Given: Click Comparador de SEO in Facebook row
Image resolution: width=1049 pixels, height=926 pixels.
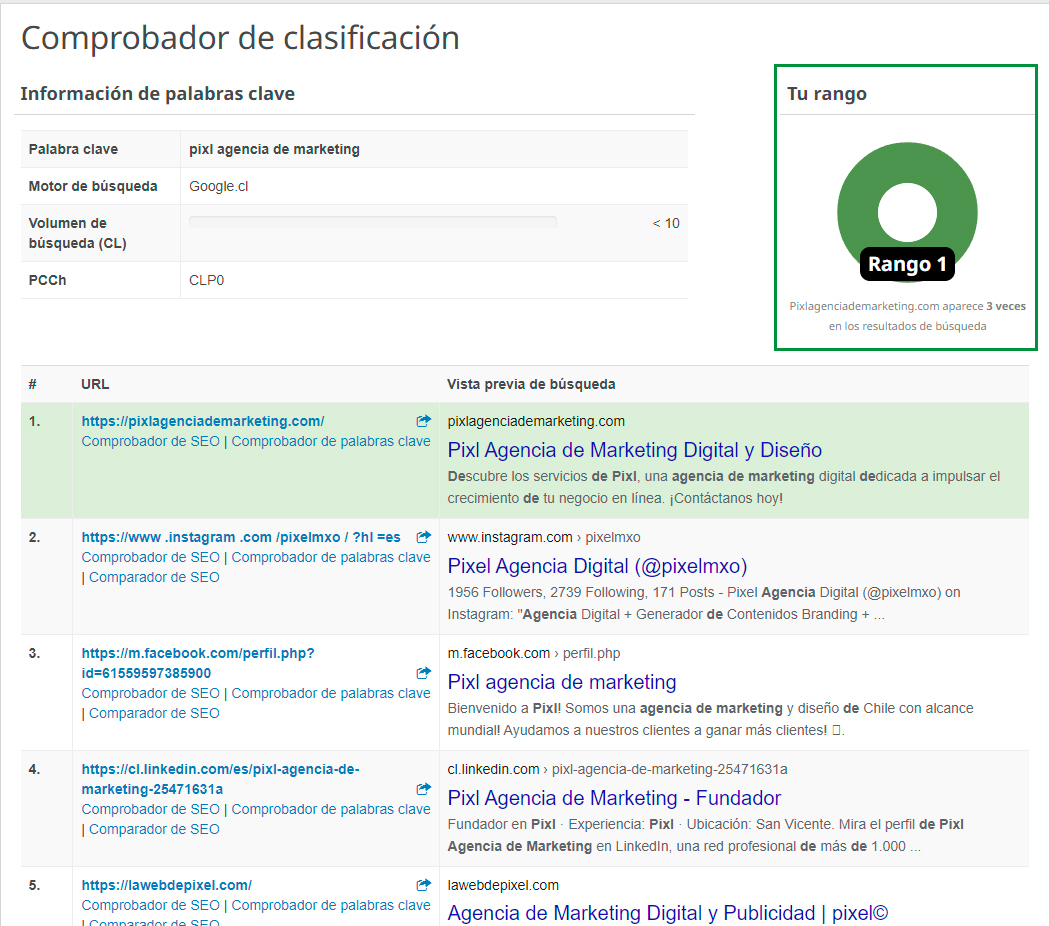Looking at the screenshot, I should 154,713.
